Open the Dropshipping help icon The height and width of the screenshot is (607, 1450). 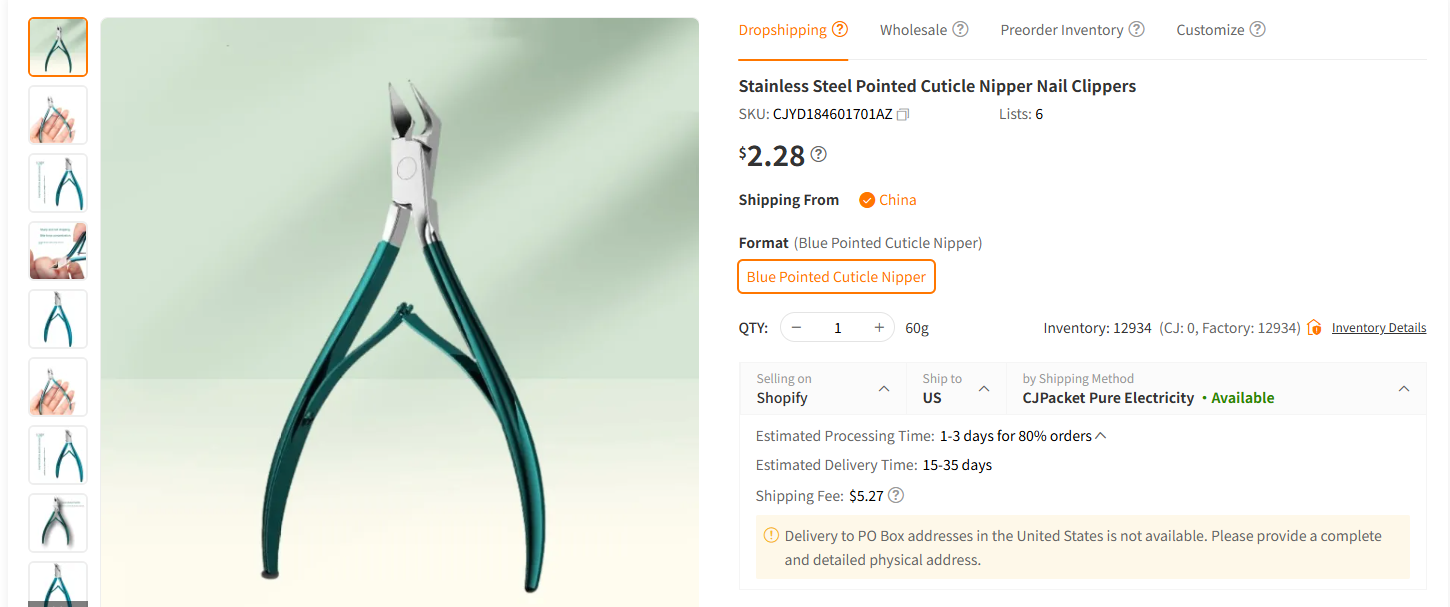(842, 29)
